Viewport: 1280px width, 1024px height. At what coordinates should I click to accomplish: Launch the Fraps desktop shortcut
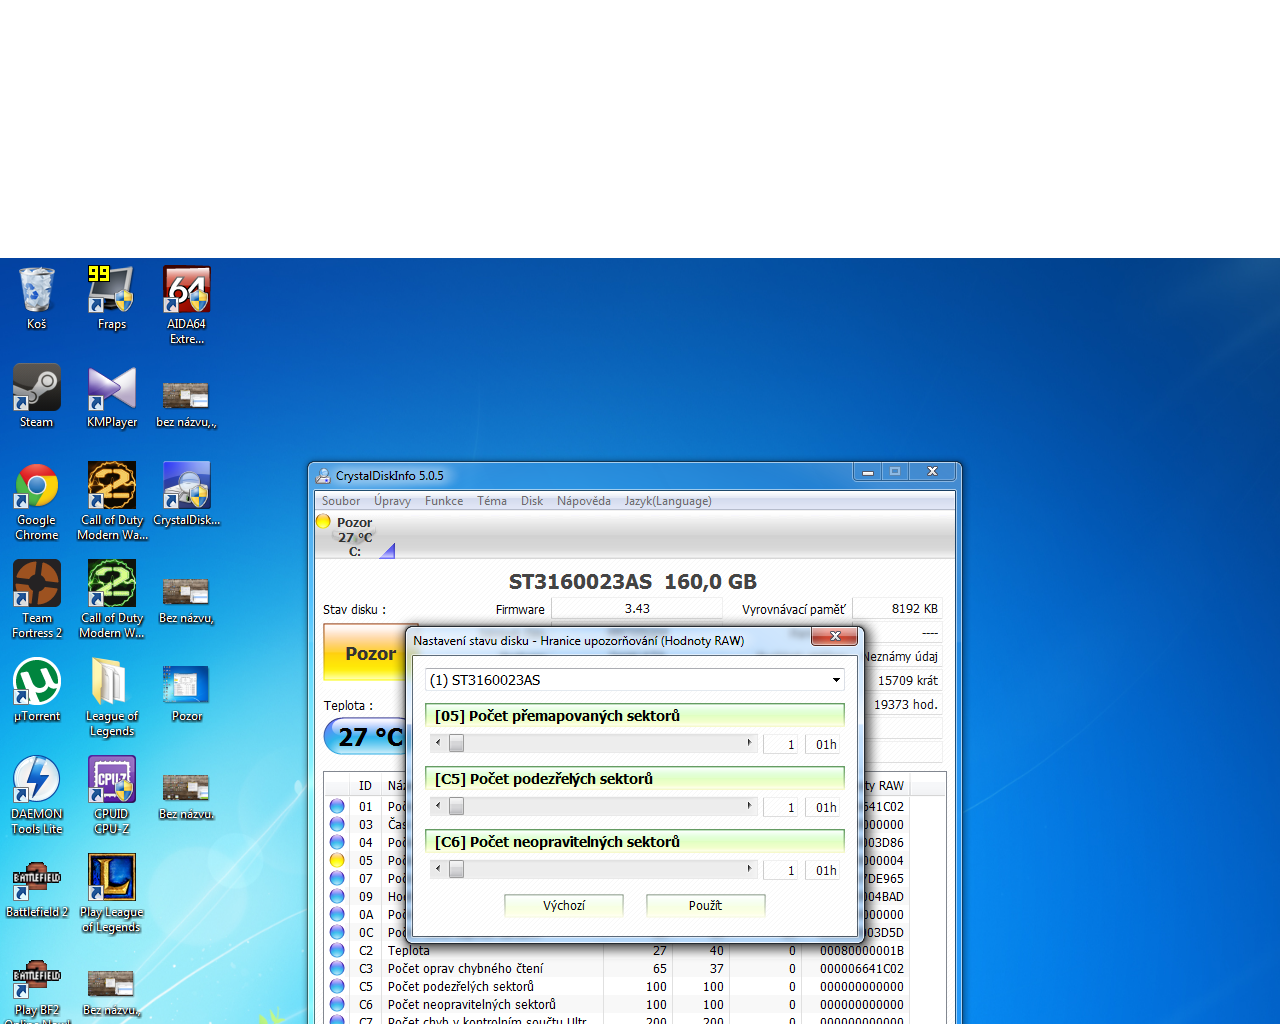coord(111,297)
